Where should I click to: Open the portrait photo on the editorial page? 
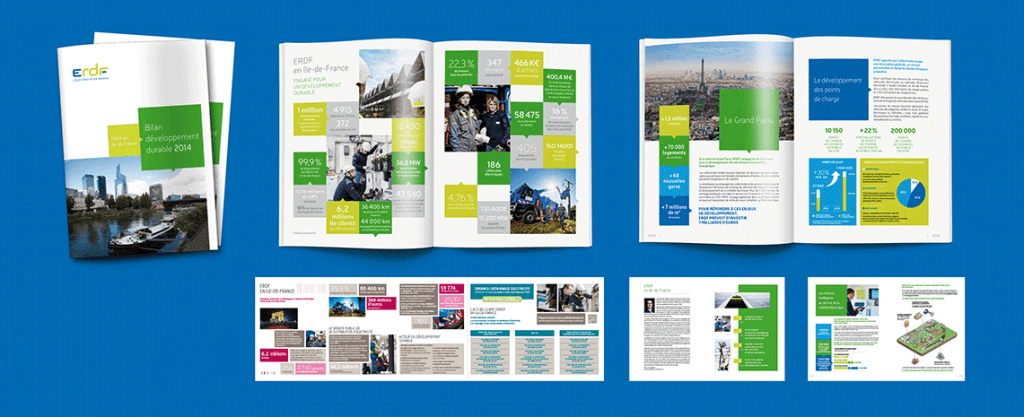tap(650, 306)
